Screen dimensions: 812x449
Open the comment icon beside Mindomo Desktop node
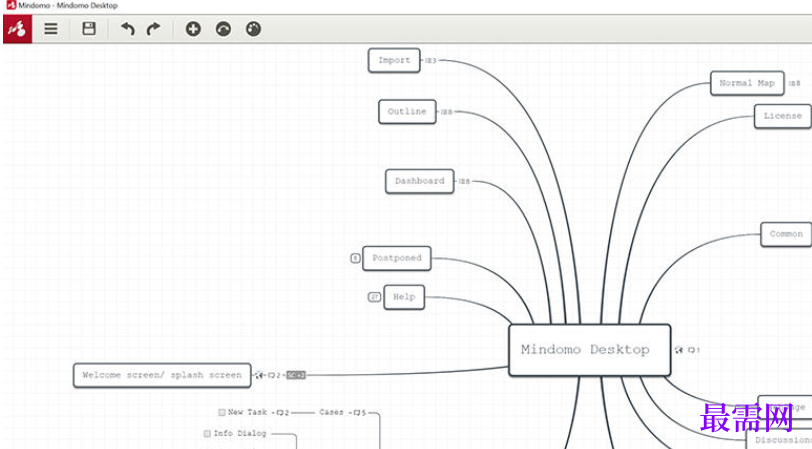click(x=691, y=350)
